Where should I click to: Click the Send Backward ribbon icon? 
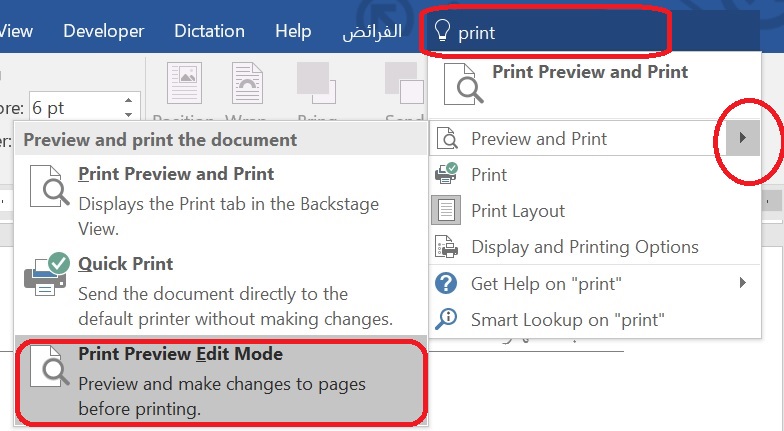point(404,83)
